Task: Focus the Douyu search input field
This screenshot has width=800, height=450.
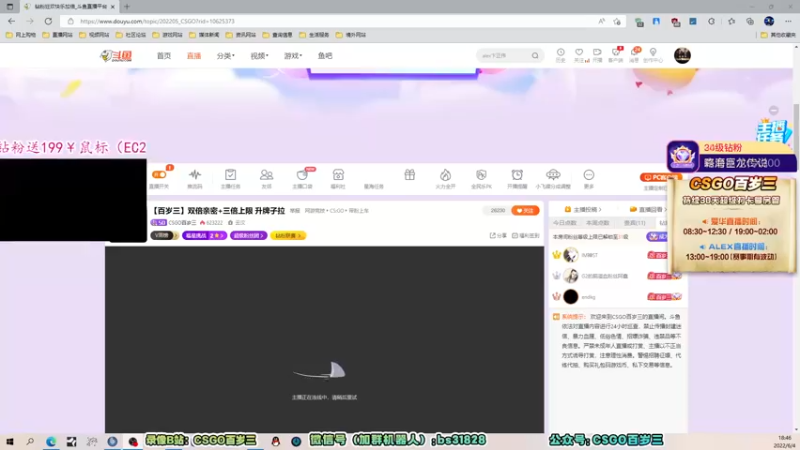Action: tap(504, 55)
